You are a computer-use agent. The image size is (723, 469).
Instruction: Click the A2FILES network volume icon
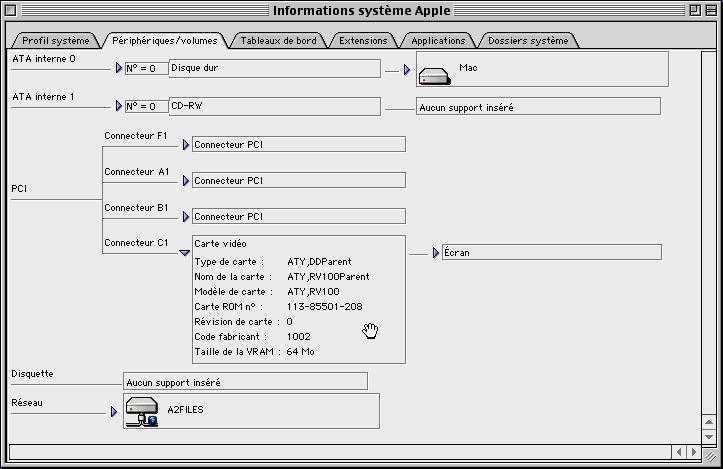[142, 411]
